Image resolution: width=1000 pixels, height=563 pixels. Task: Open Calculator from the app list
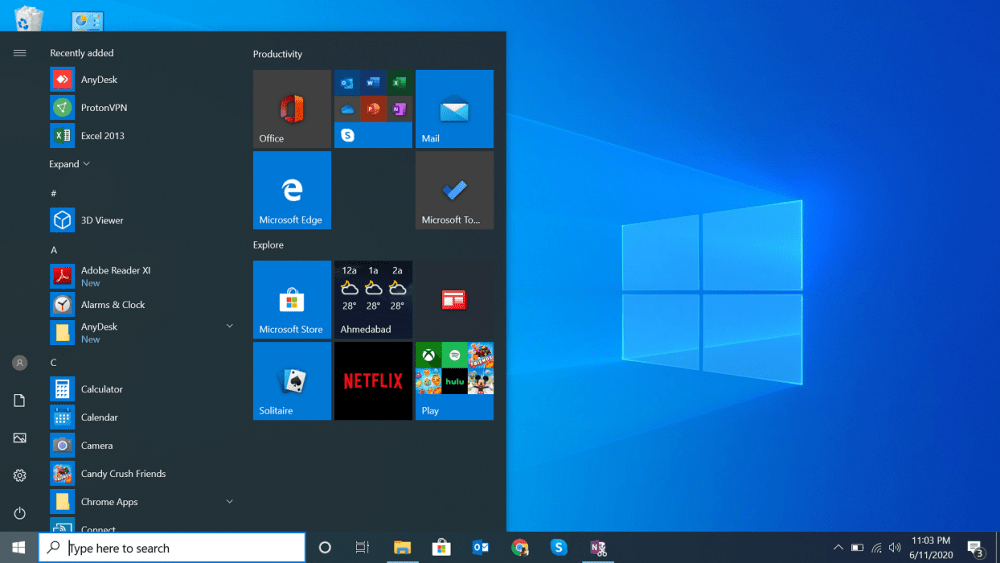click(x=101, y=389)
